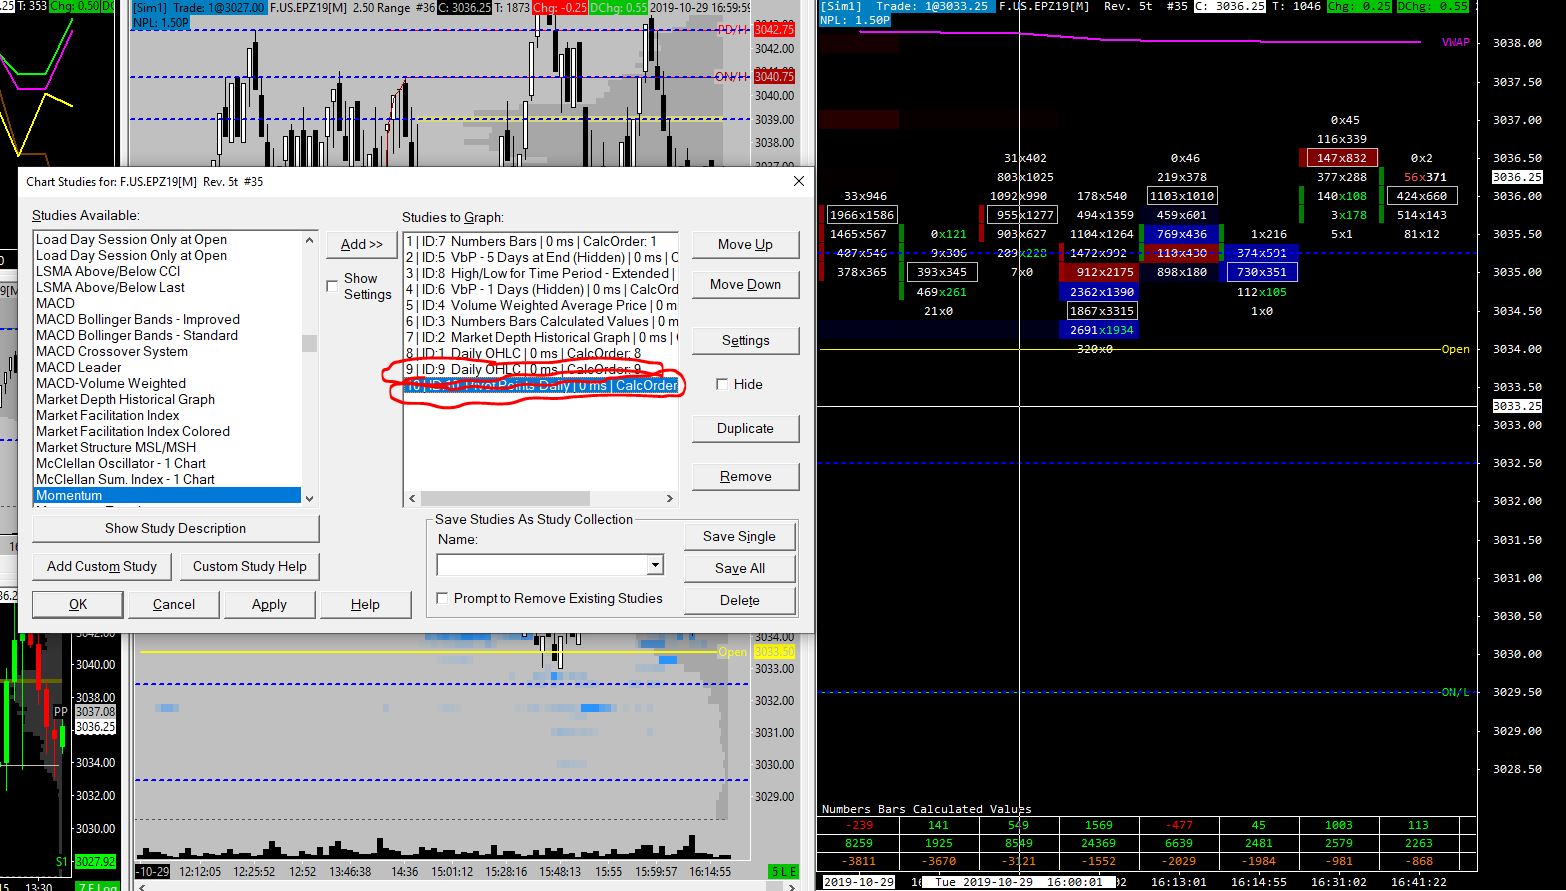Close the Chart Studies dialog
The image size is (1566, 891).
[798, 181]
